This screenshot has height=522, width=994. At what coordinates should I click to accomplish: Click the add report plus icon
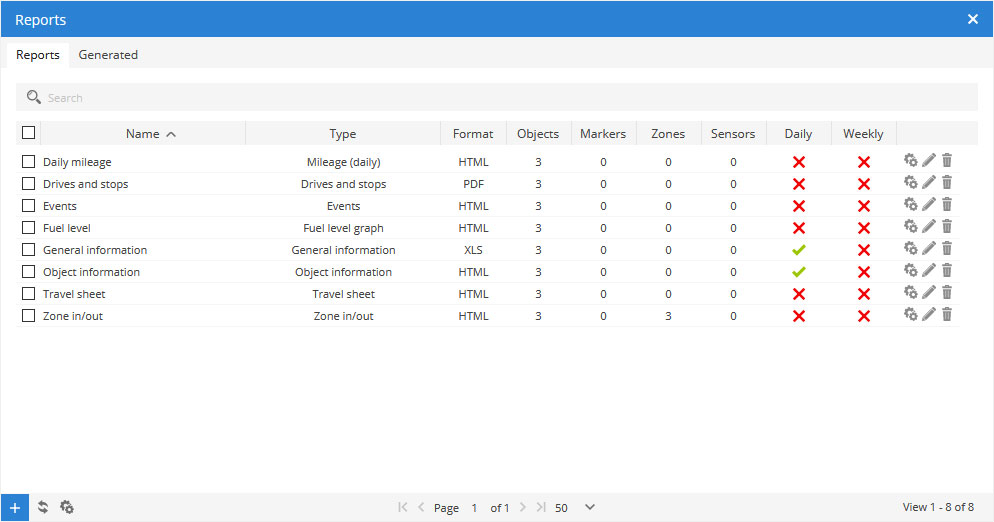click(15, 507)
